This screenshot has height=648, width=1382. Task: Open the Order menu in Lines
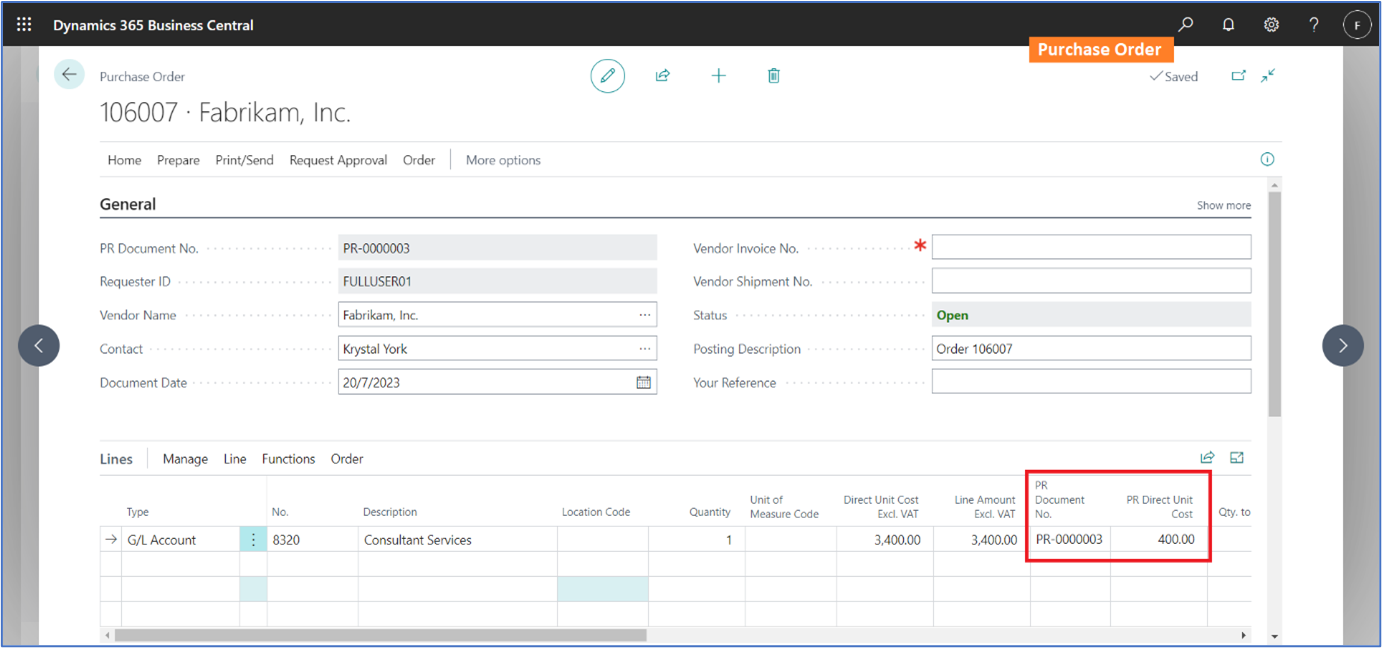coord(347,459)
